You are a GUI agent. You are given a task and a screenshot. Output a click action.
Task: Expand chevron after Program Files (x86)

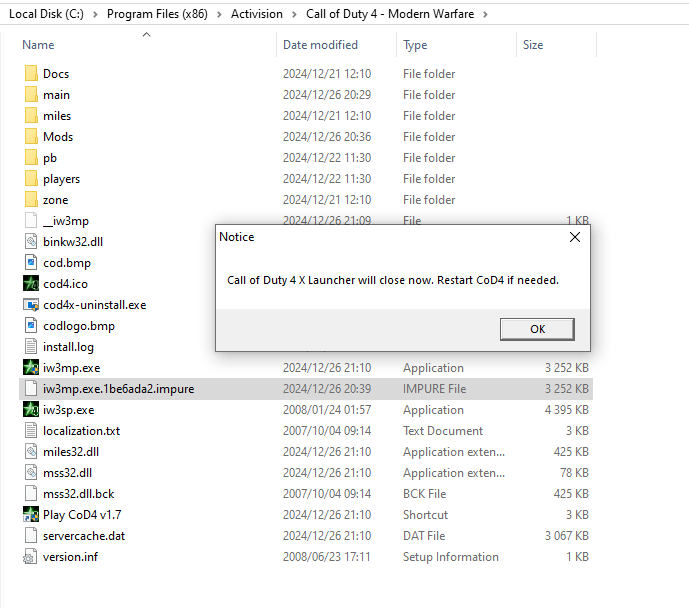[x=219, y=14]
